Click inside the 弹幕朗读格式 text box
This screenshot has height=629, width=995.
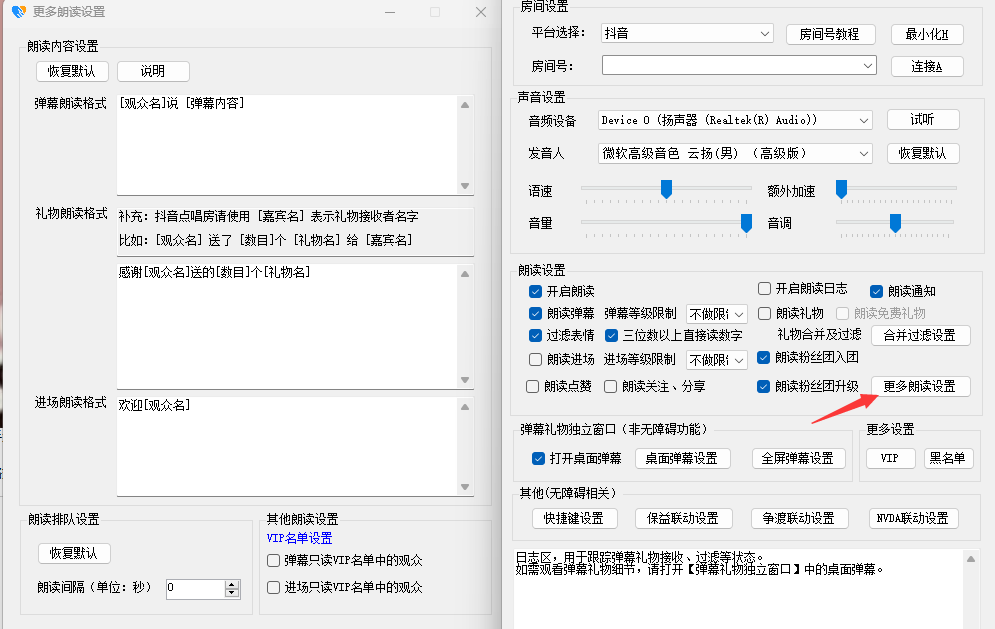(x=287, y=145)
